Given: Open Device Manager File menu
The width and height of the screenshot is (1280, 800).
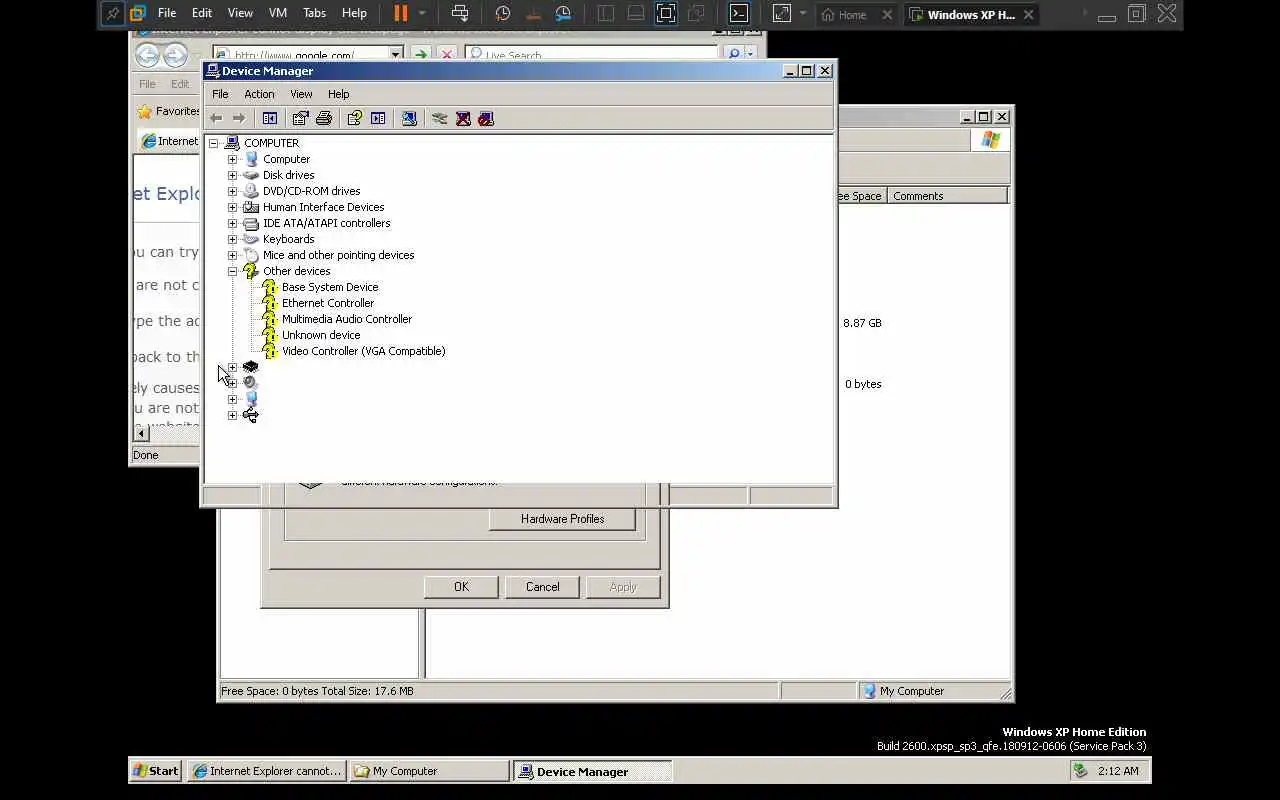Looking at the screenshot, I should [x=220, y=94].
